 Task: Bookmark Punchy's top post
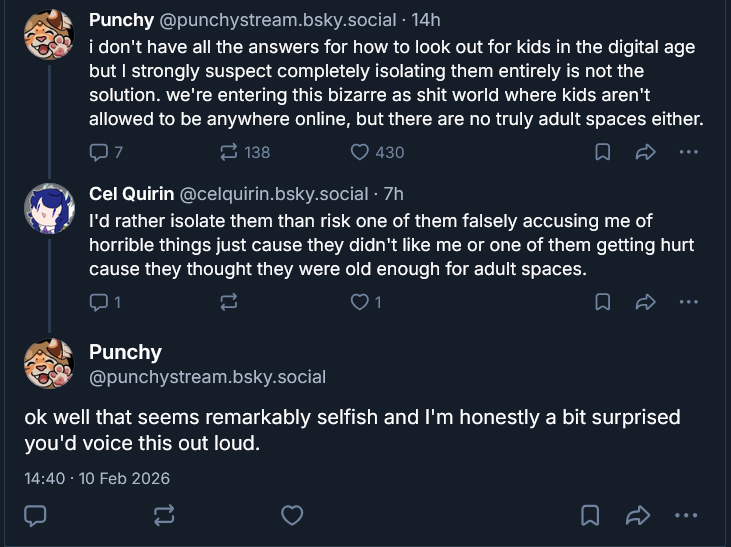point(603,152)
